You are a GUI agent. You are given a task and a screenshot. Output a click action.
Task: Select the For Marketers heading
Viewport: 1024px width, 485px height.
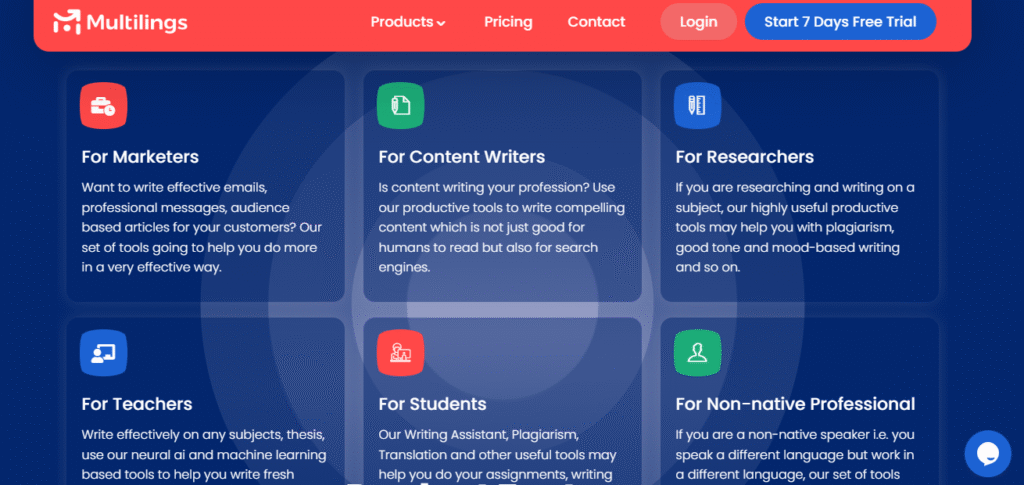(140, 157)
